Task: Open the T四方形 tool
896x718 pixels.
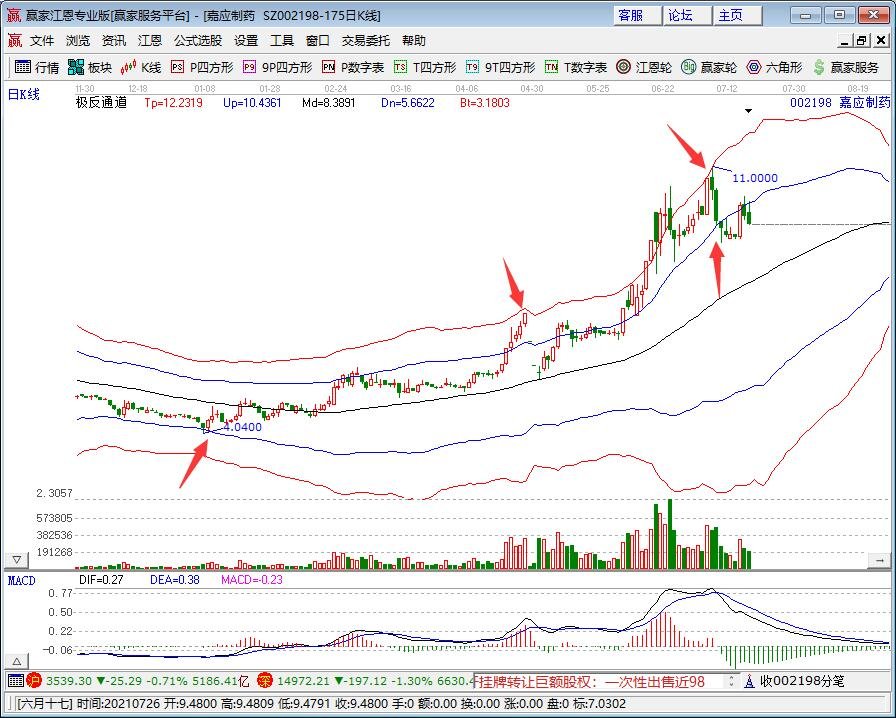Action: (x=425, y=67)
